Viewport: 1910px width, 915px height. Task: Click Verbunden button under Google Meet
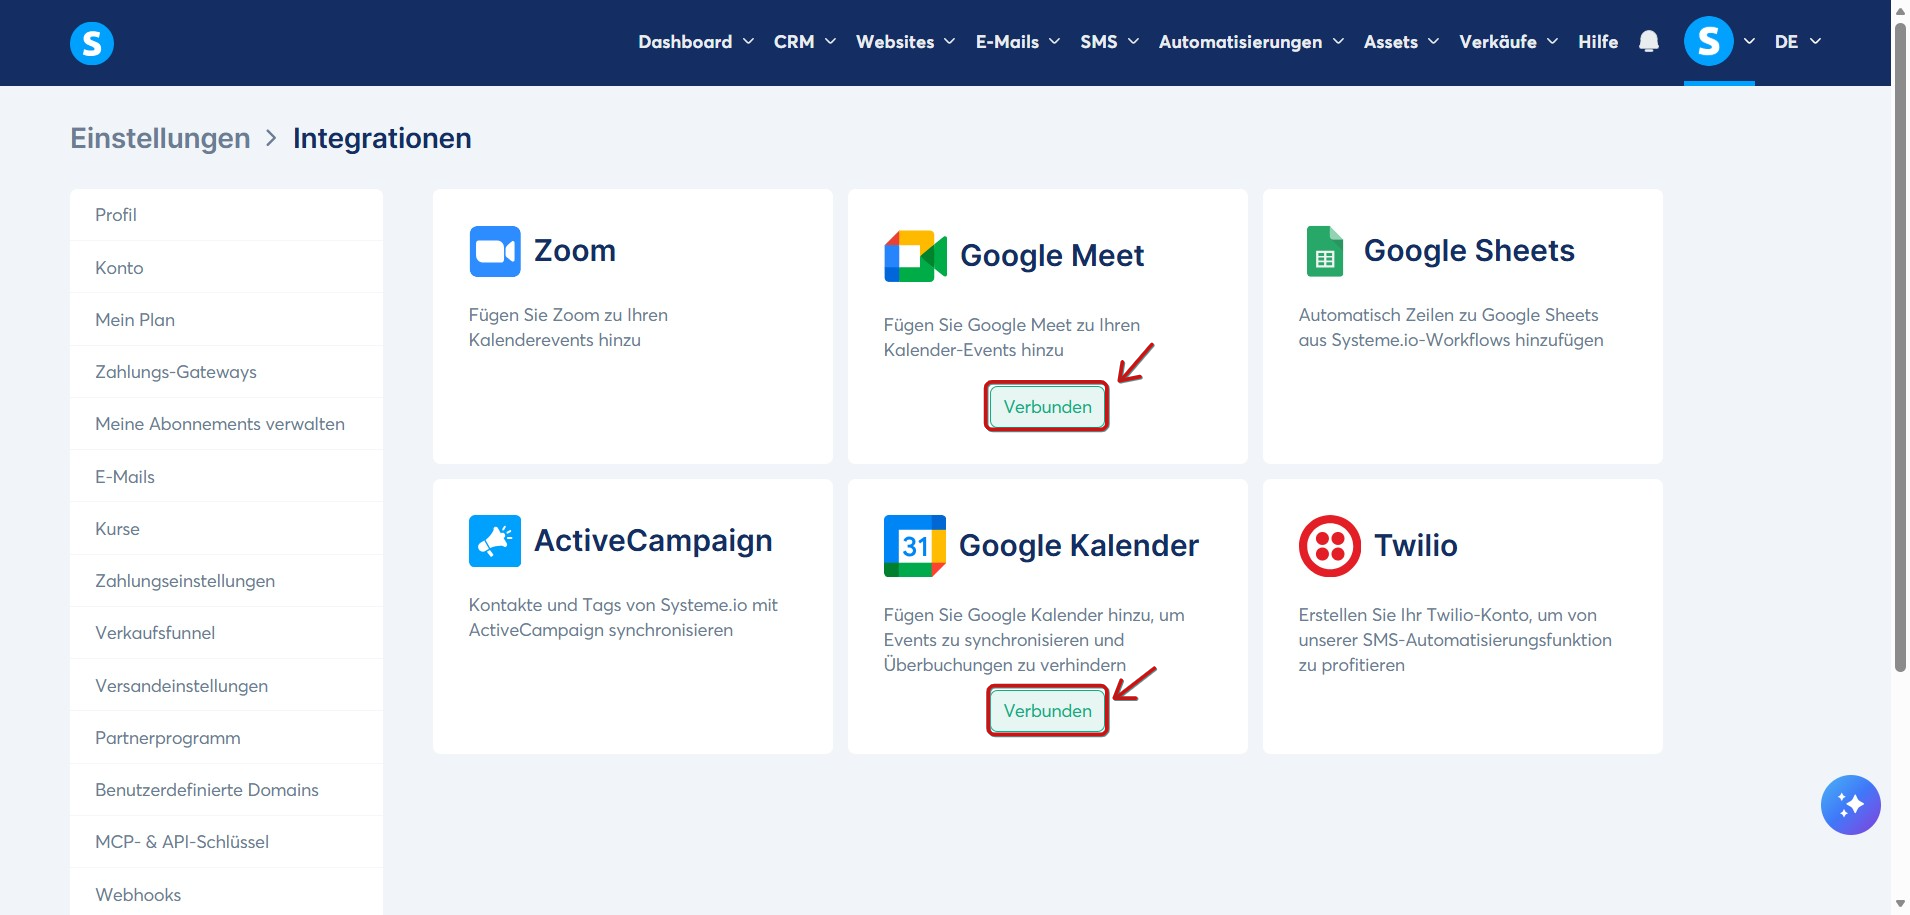(1047, 407)
